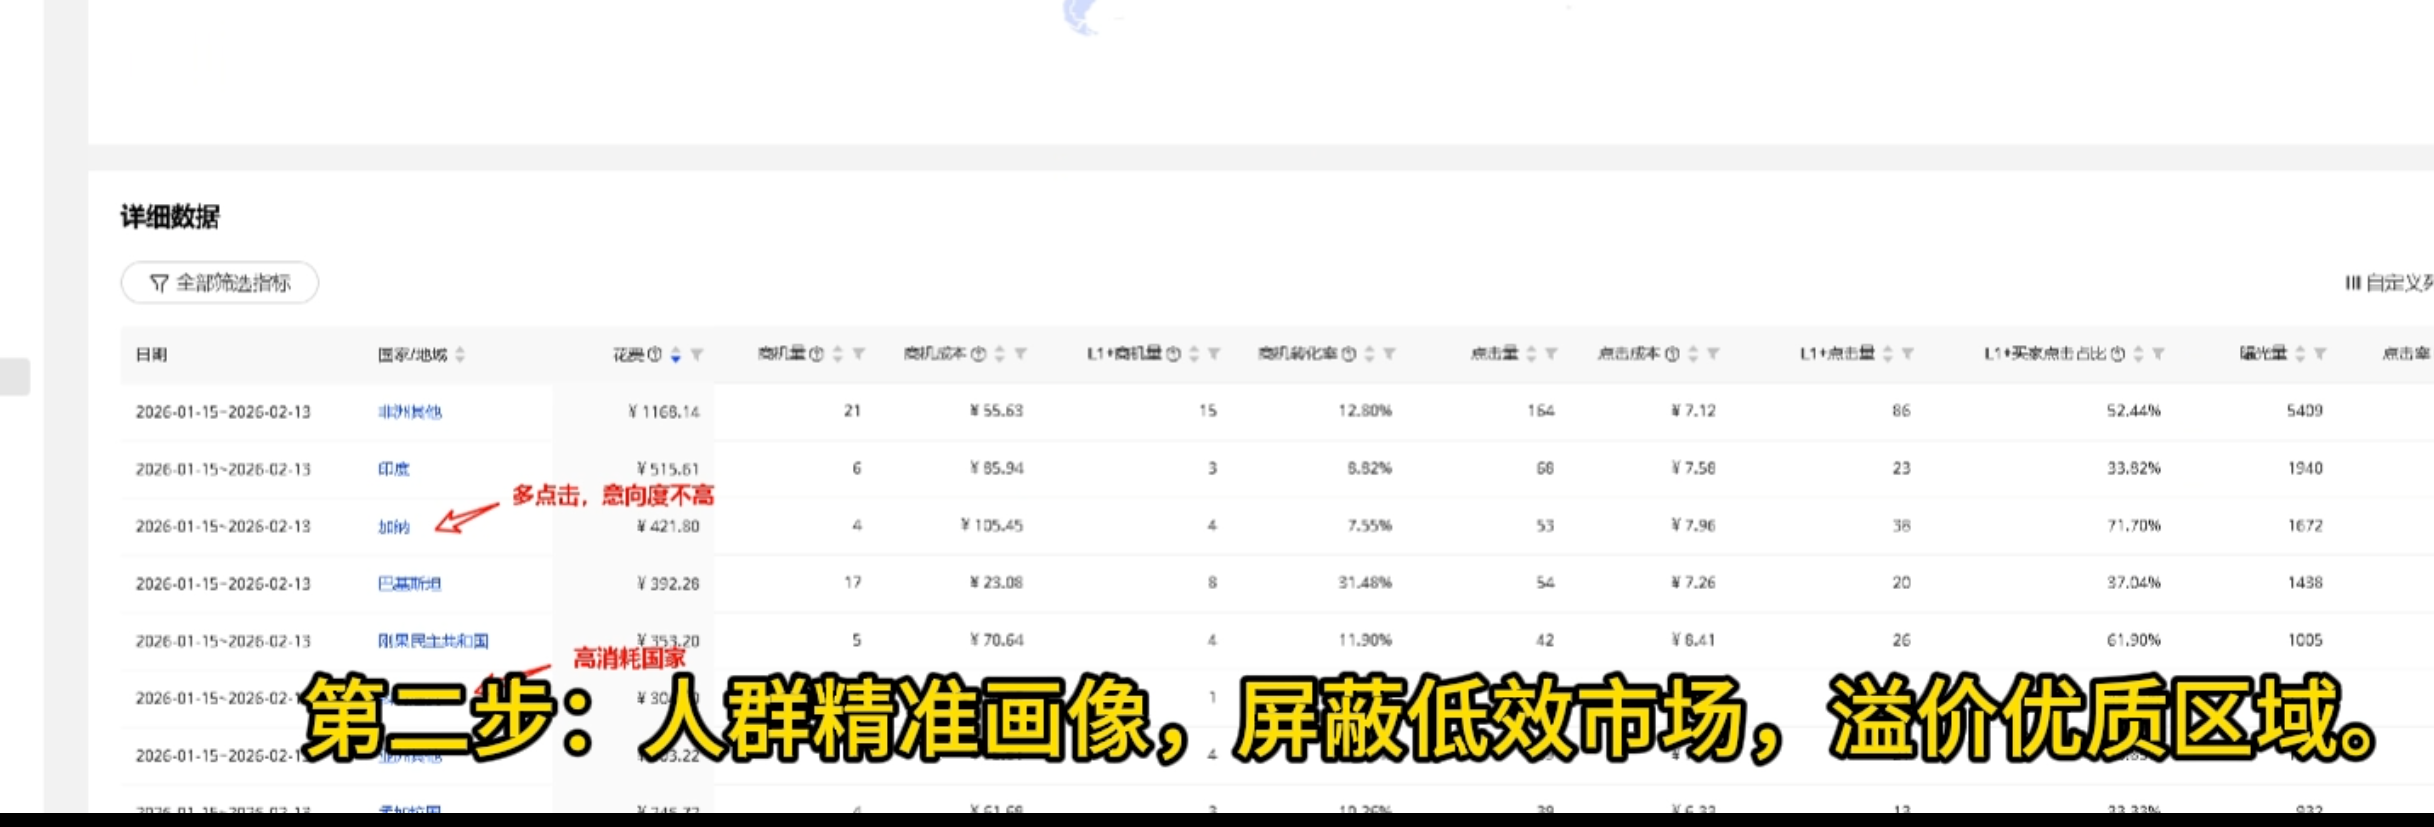Select the spend value ¥ 421.80
The height and width of the screenshot is (827, 2434).
click(x=668, y=527)
